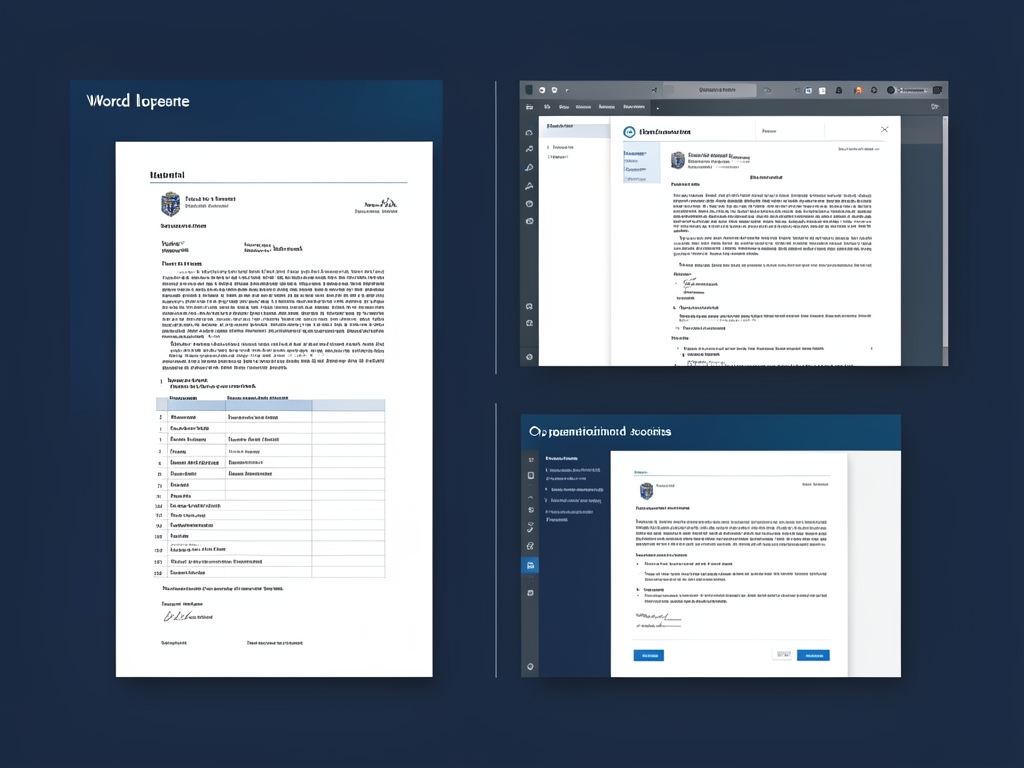Click the icon at the far right of the top-right window's menu row
Viewport: 1024px width, 768px height.
point(935,106)
